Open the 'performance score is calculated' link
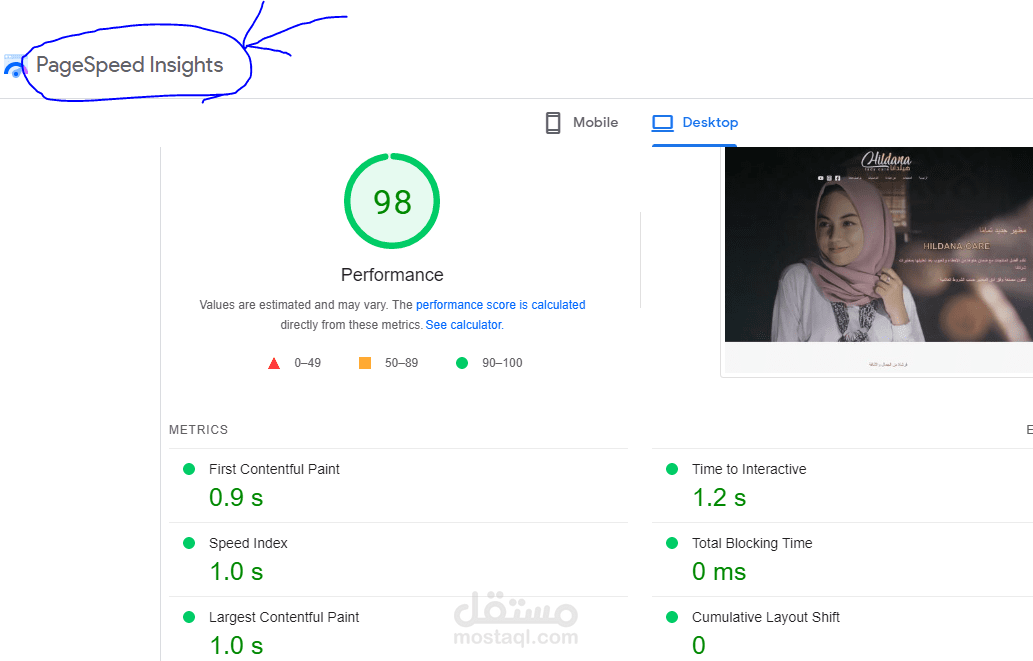1033x661 pixels. 500,305
